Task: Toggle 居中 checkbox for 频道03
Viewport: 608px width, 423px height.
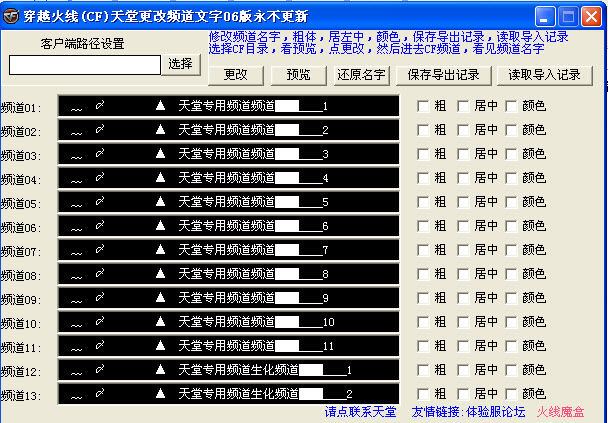Action: click(x=463, y=154)
